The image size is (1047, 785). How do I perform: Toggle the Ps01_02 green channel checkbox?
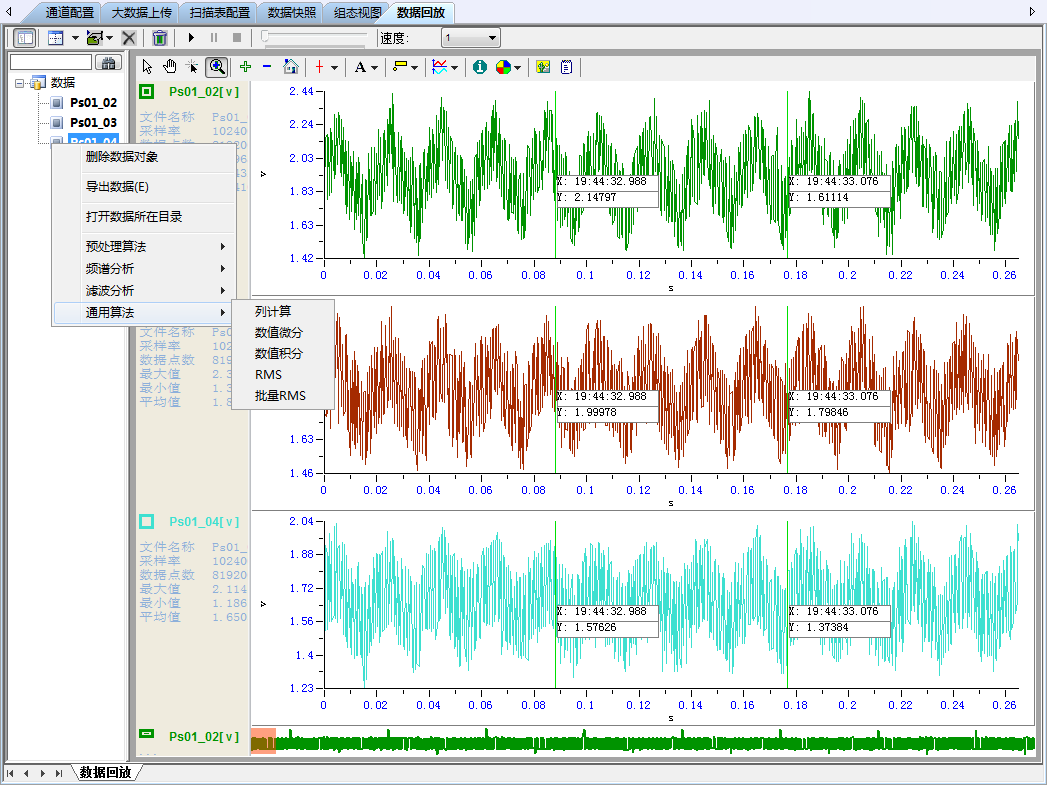point(147,92)
